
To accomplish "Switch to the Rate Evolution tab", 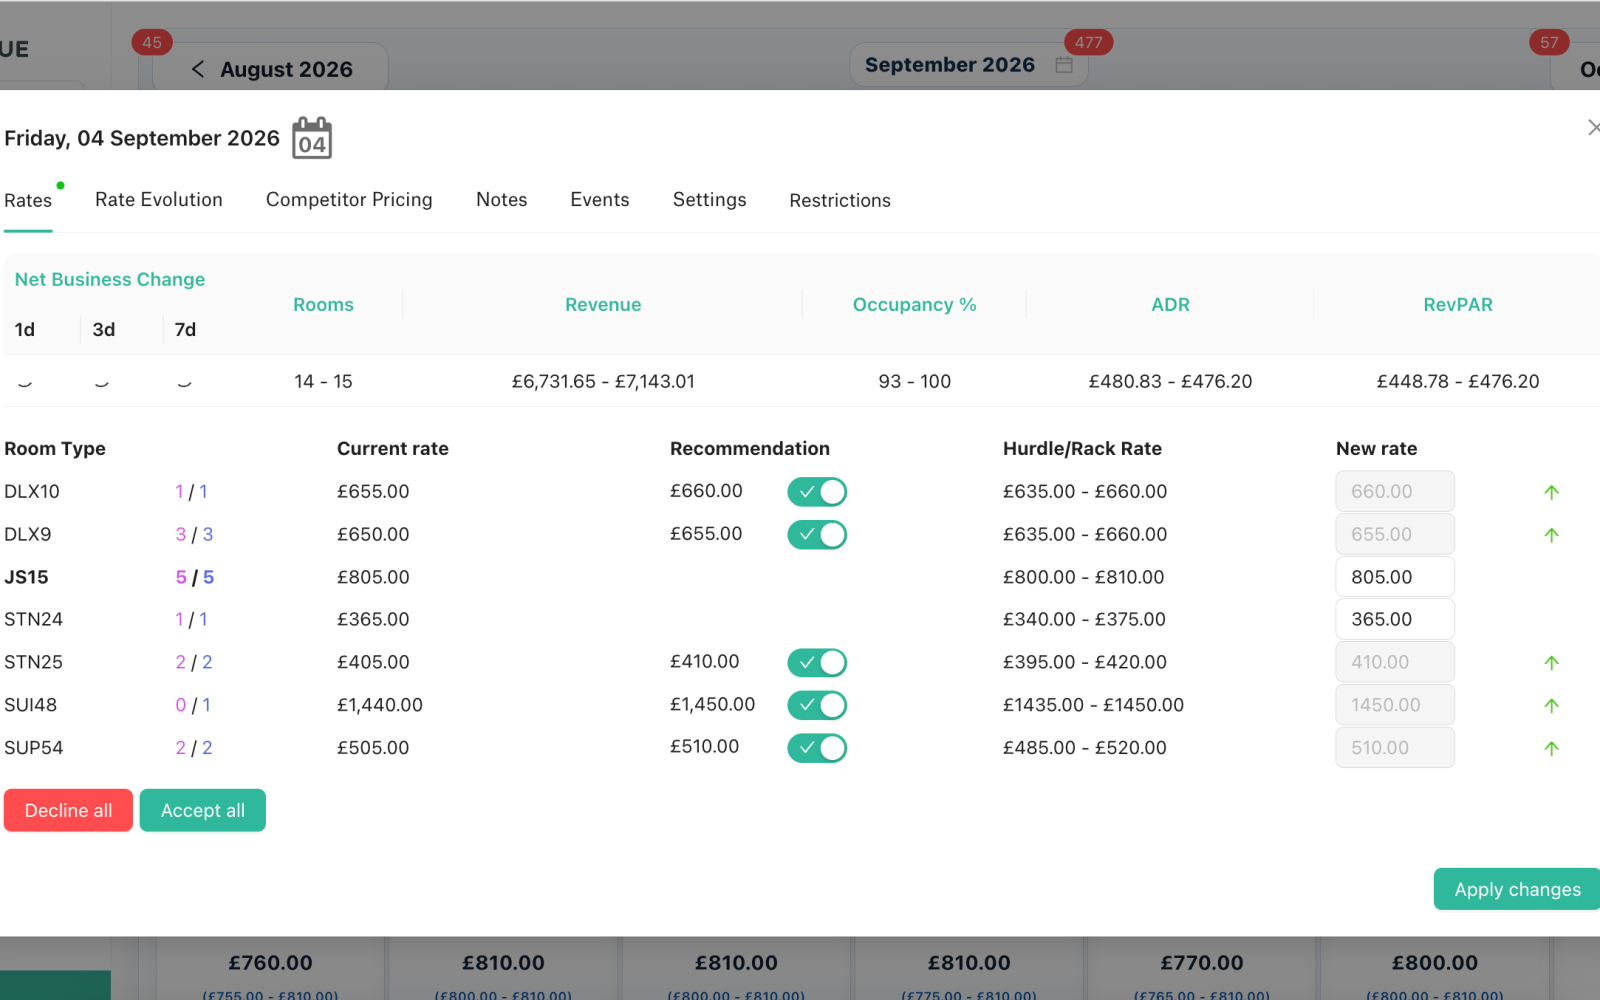I will point(159,200).
